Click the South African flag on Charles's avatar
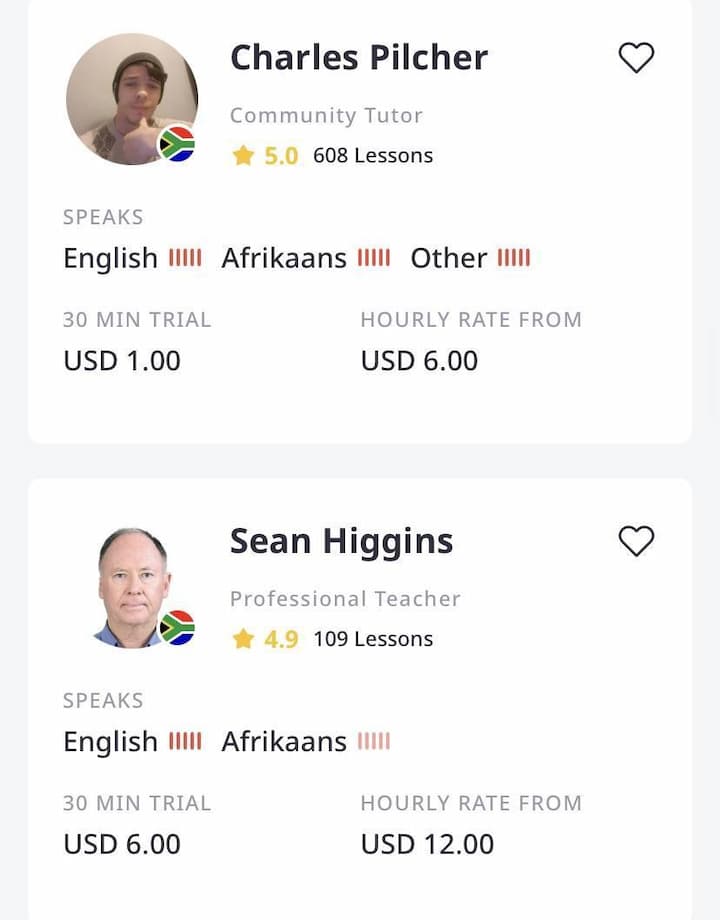The width and height of the screenshot is (720, 920). (177, 144)
